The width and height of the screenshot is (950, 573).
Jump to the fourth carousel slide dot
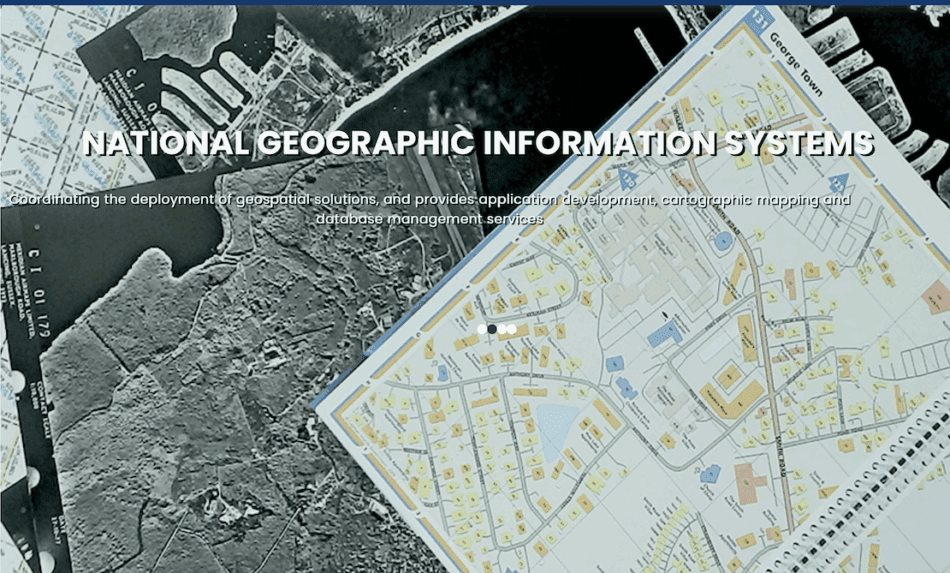512,328
